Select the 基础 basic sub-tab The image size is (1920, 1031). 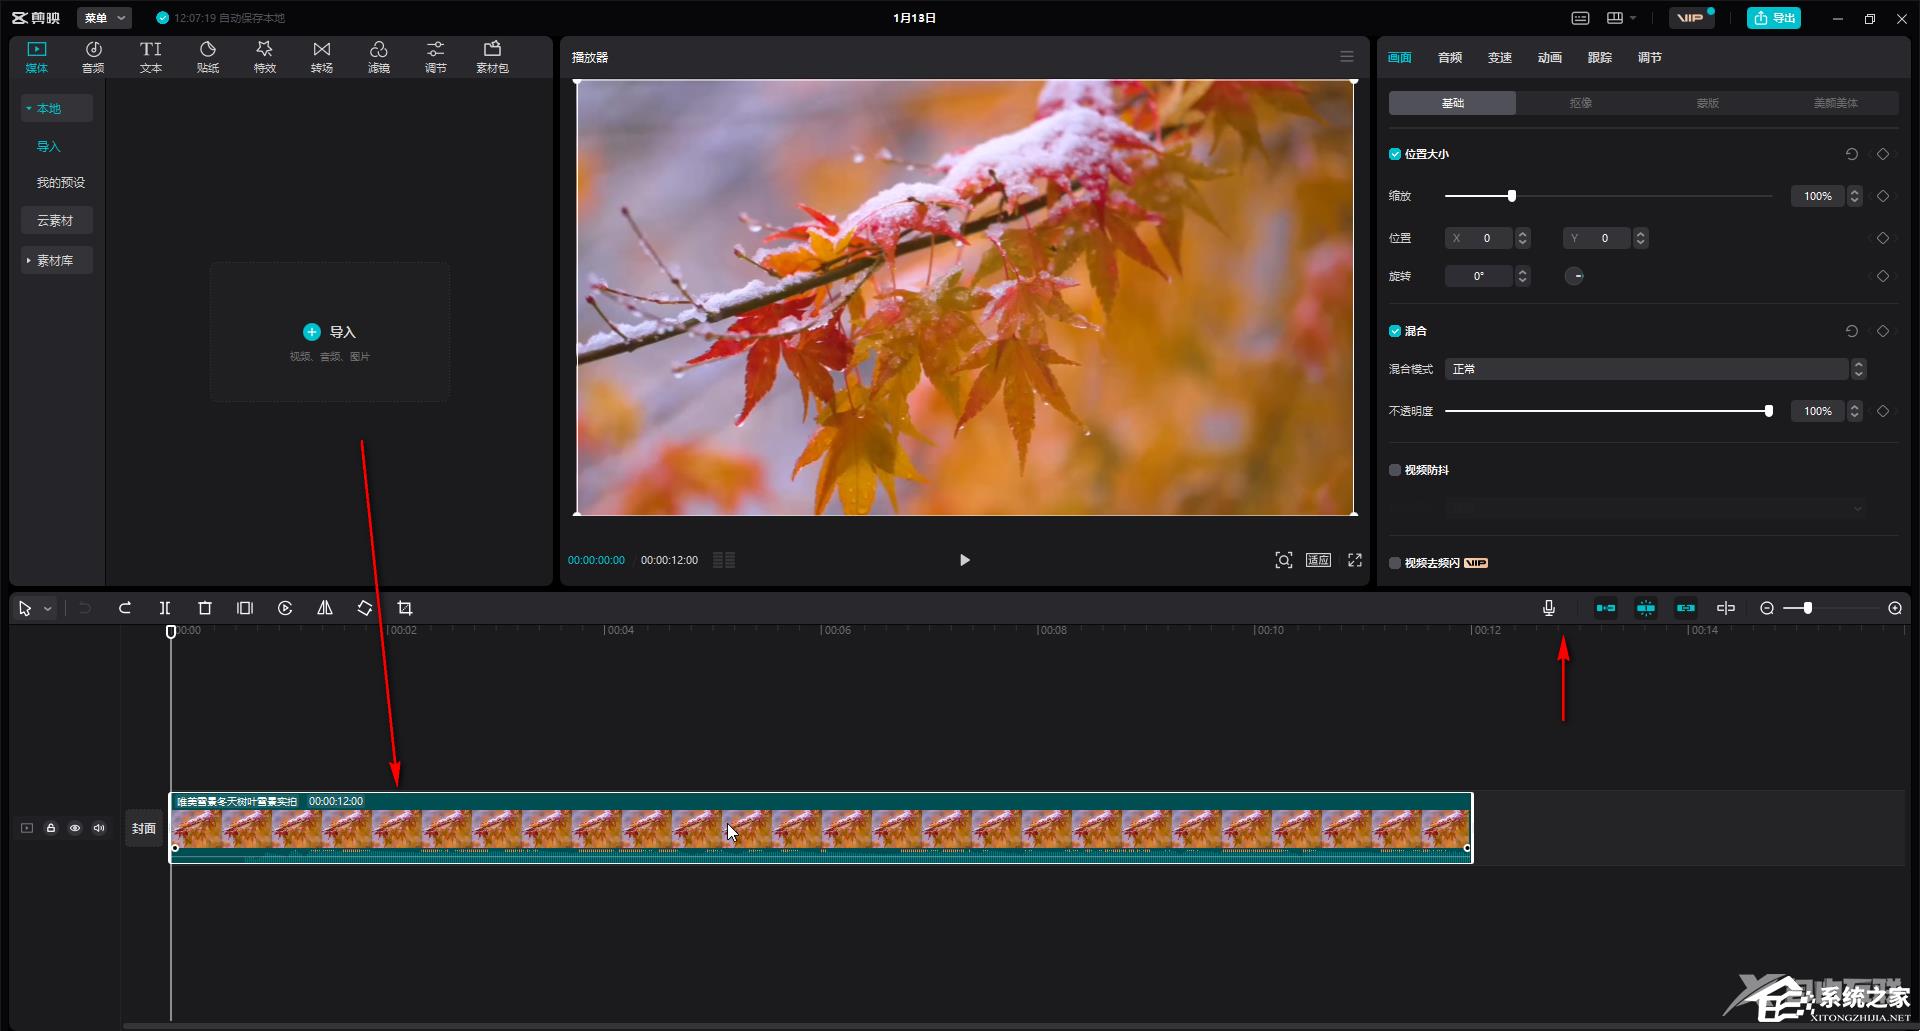pos(1452,103)
